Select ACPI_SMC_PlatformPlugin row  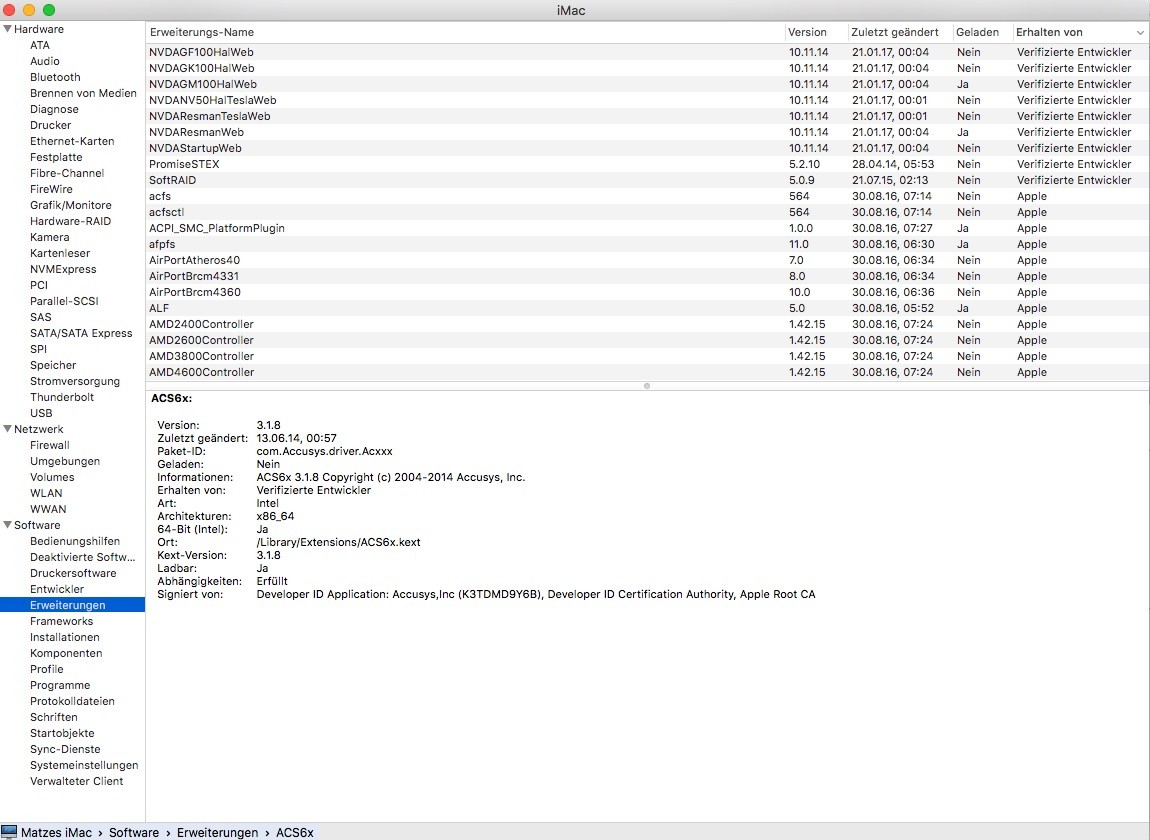tap(648, 228)
